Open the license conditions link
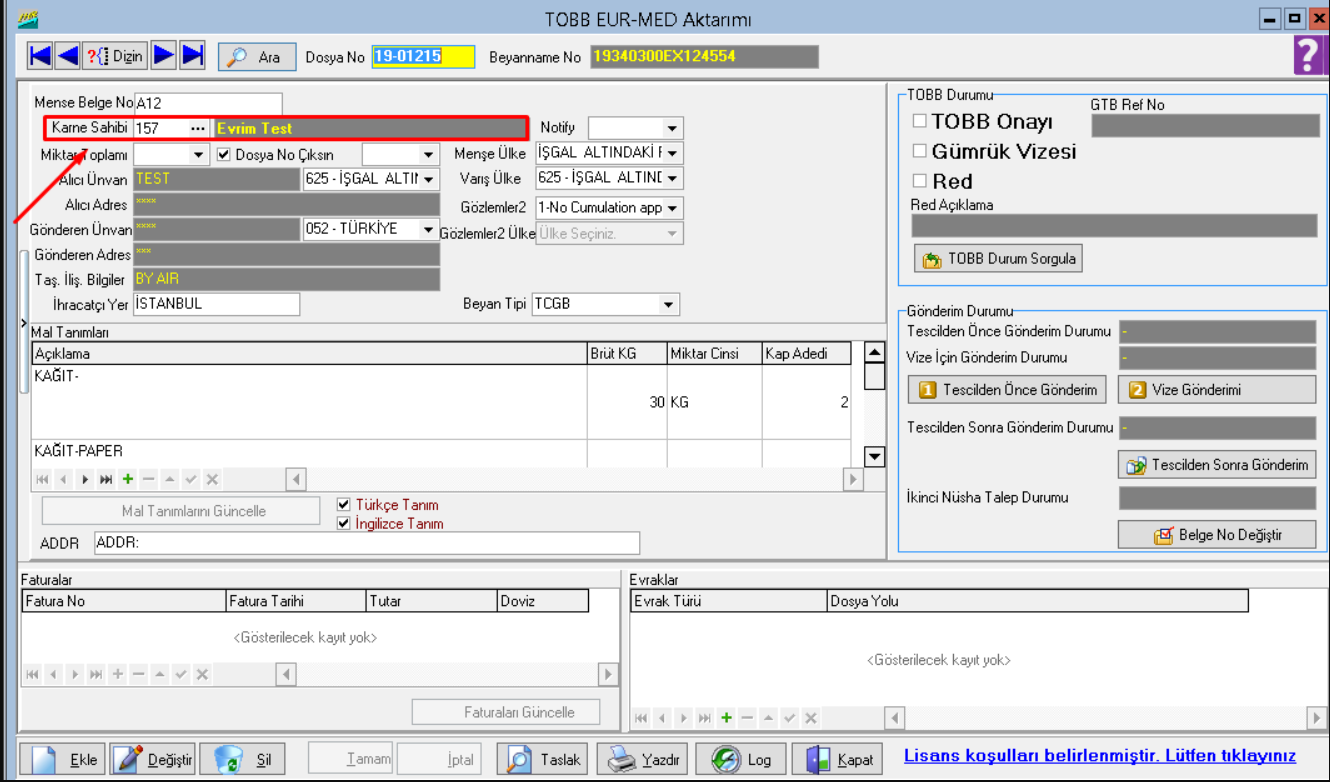 (x=1100, y=756)
